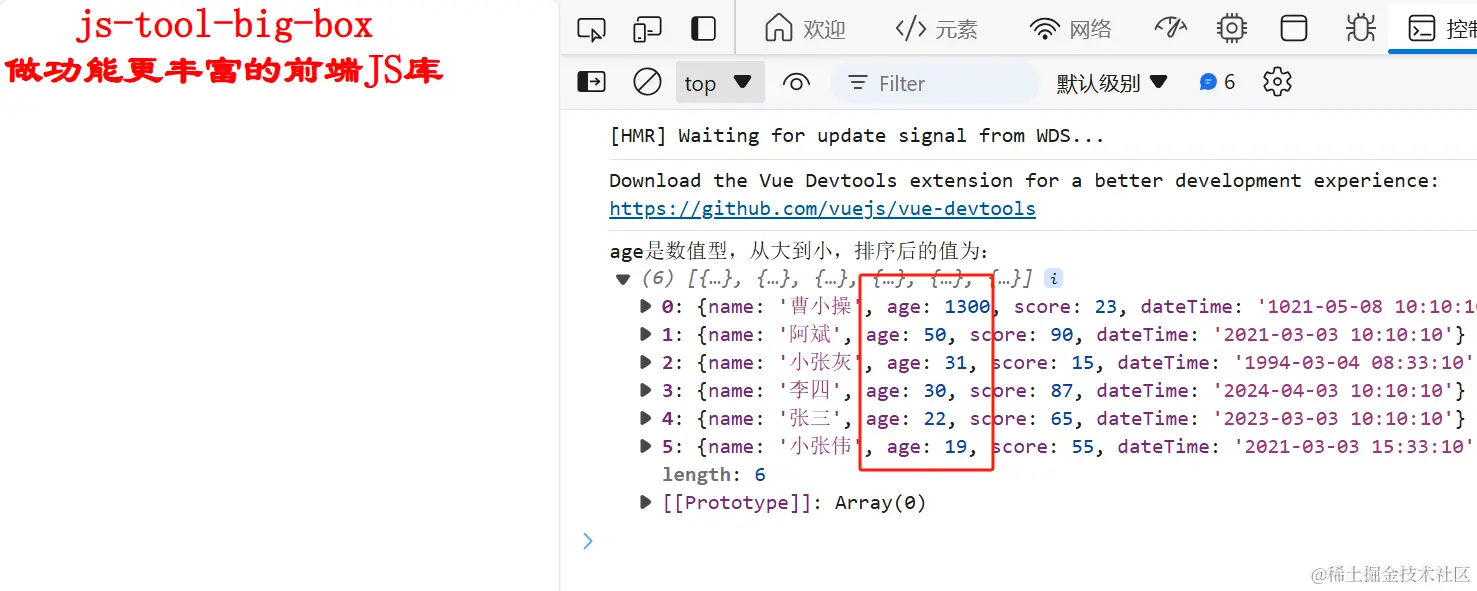This screenshot has height=591, width=1477.
Task: Click the 'Download the Vue Devtools extension' message
Action: (1024, 181)
